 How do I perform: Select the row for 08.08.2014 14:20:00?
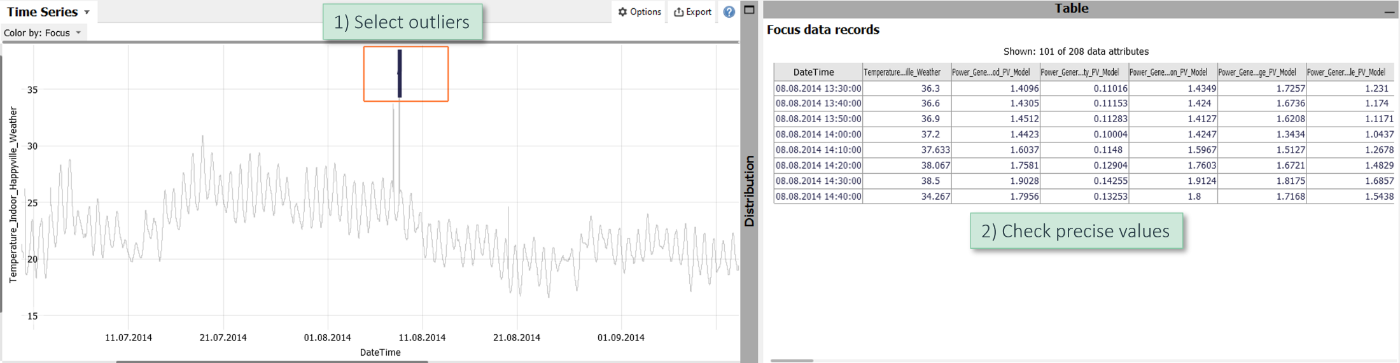click(1084, 165)
